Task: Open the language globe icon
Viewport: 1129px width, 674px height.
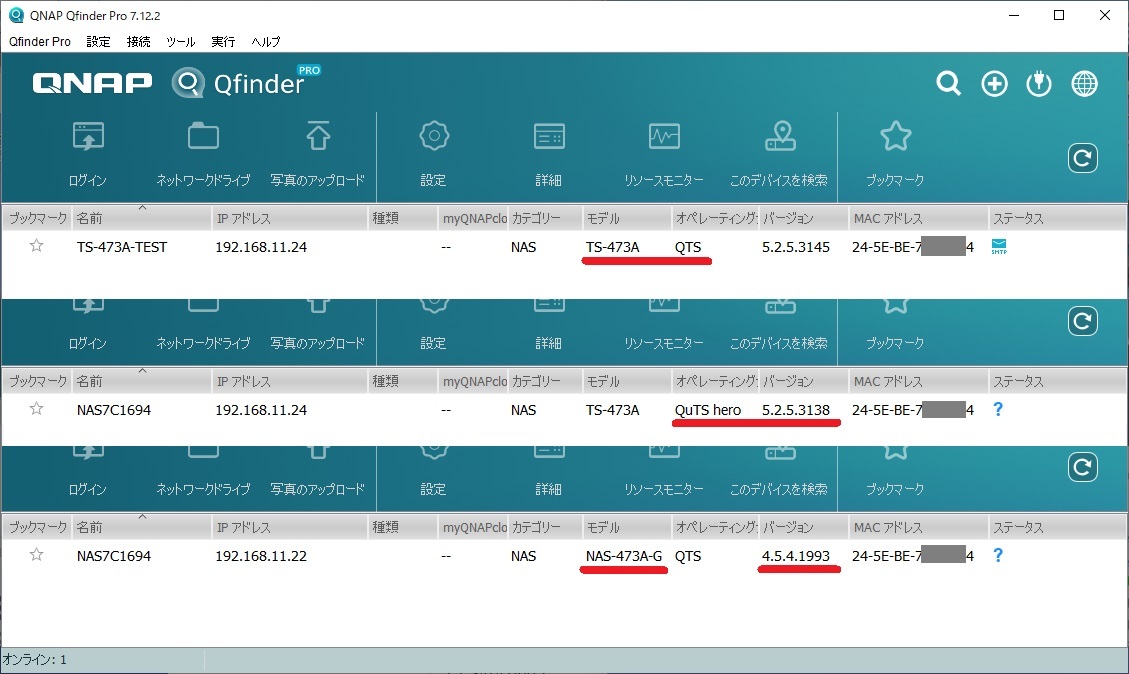Action: (1084, 84)
